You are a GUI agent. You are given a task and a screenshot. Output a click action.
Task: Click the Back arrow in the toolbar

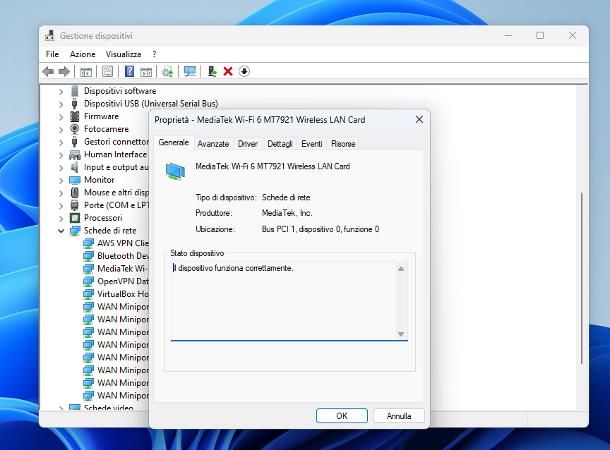point(48,72)
